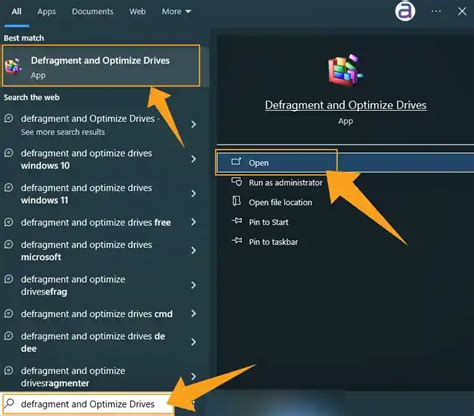Select Pin to taskbar
The width and height of the screenshot is (474, 416).
click(x=273, y=242)
